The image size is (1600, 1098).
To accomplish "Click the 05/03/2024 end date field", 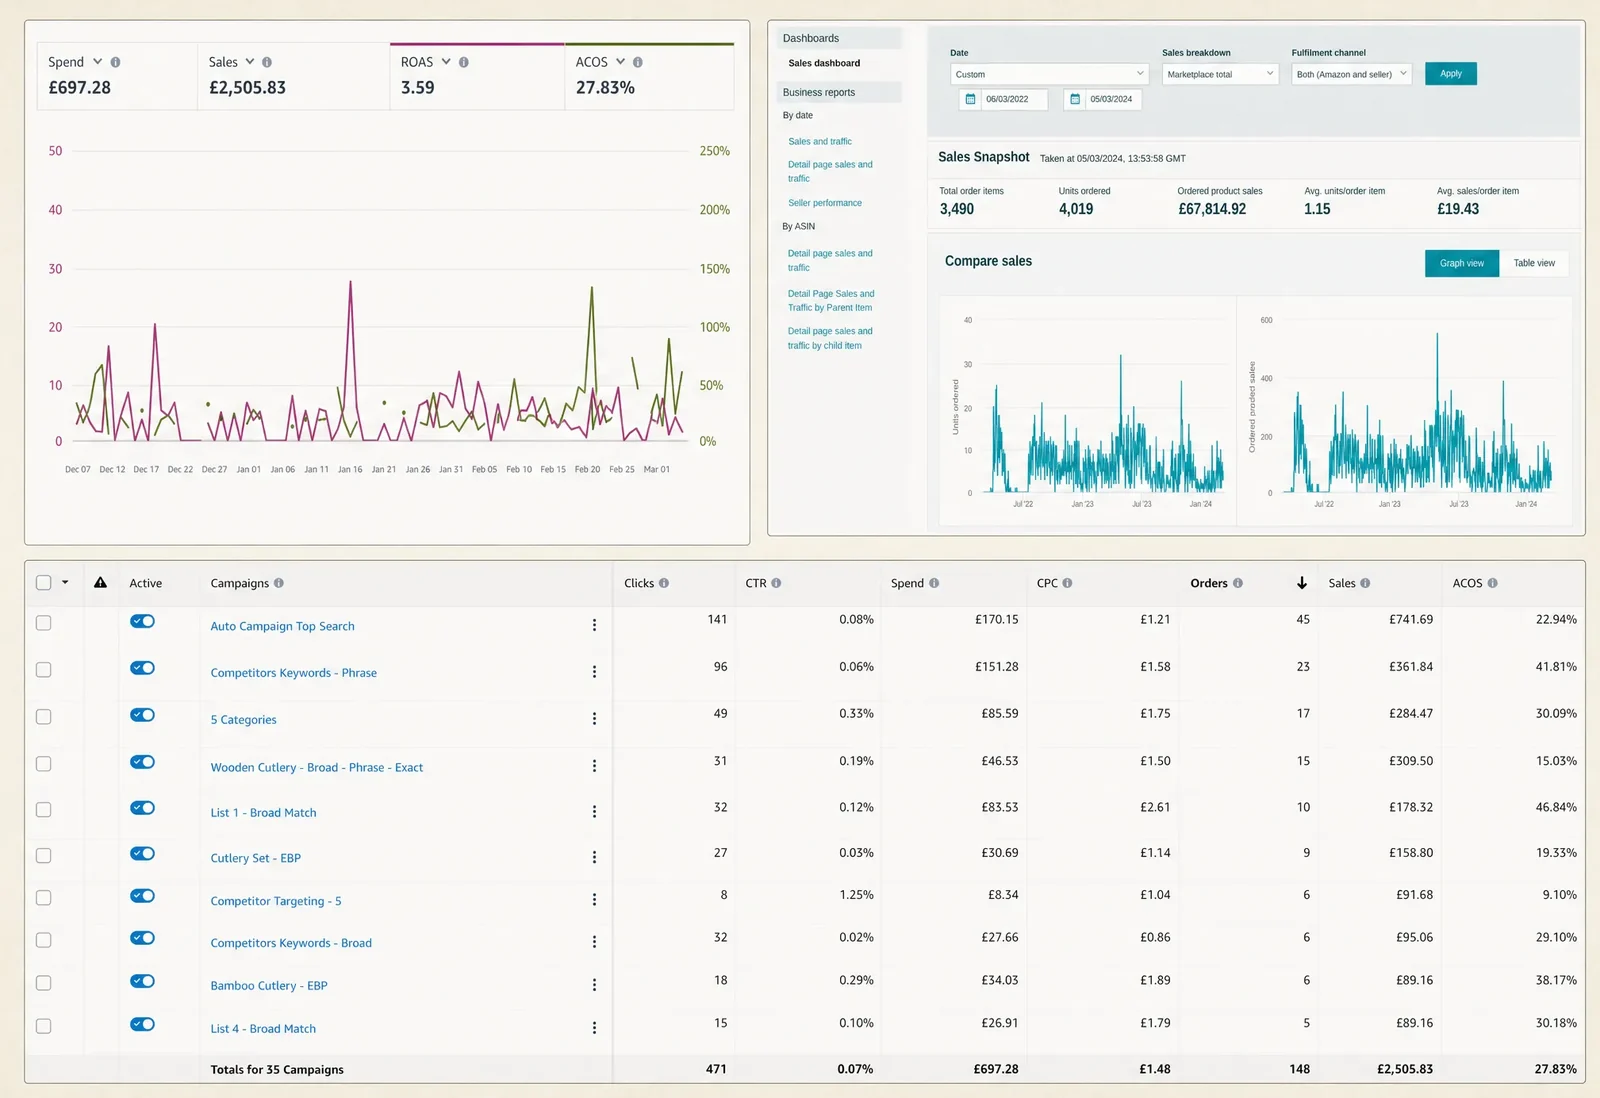I will pyautogui.click(x=1113, y=99).
